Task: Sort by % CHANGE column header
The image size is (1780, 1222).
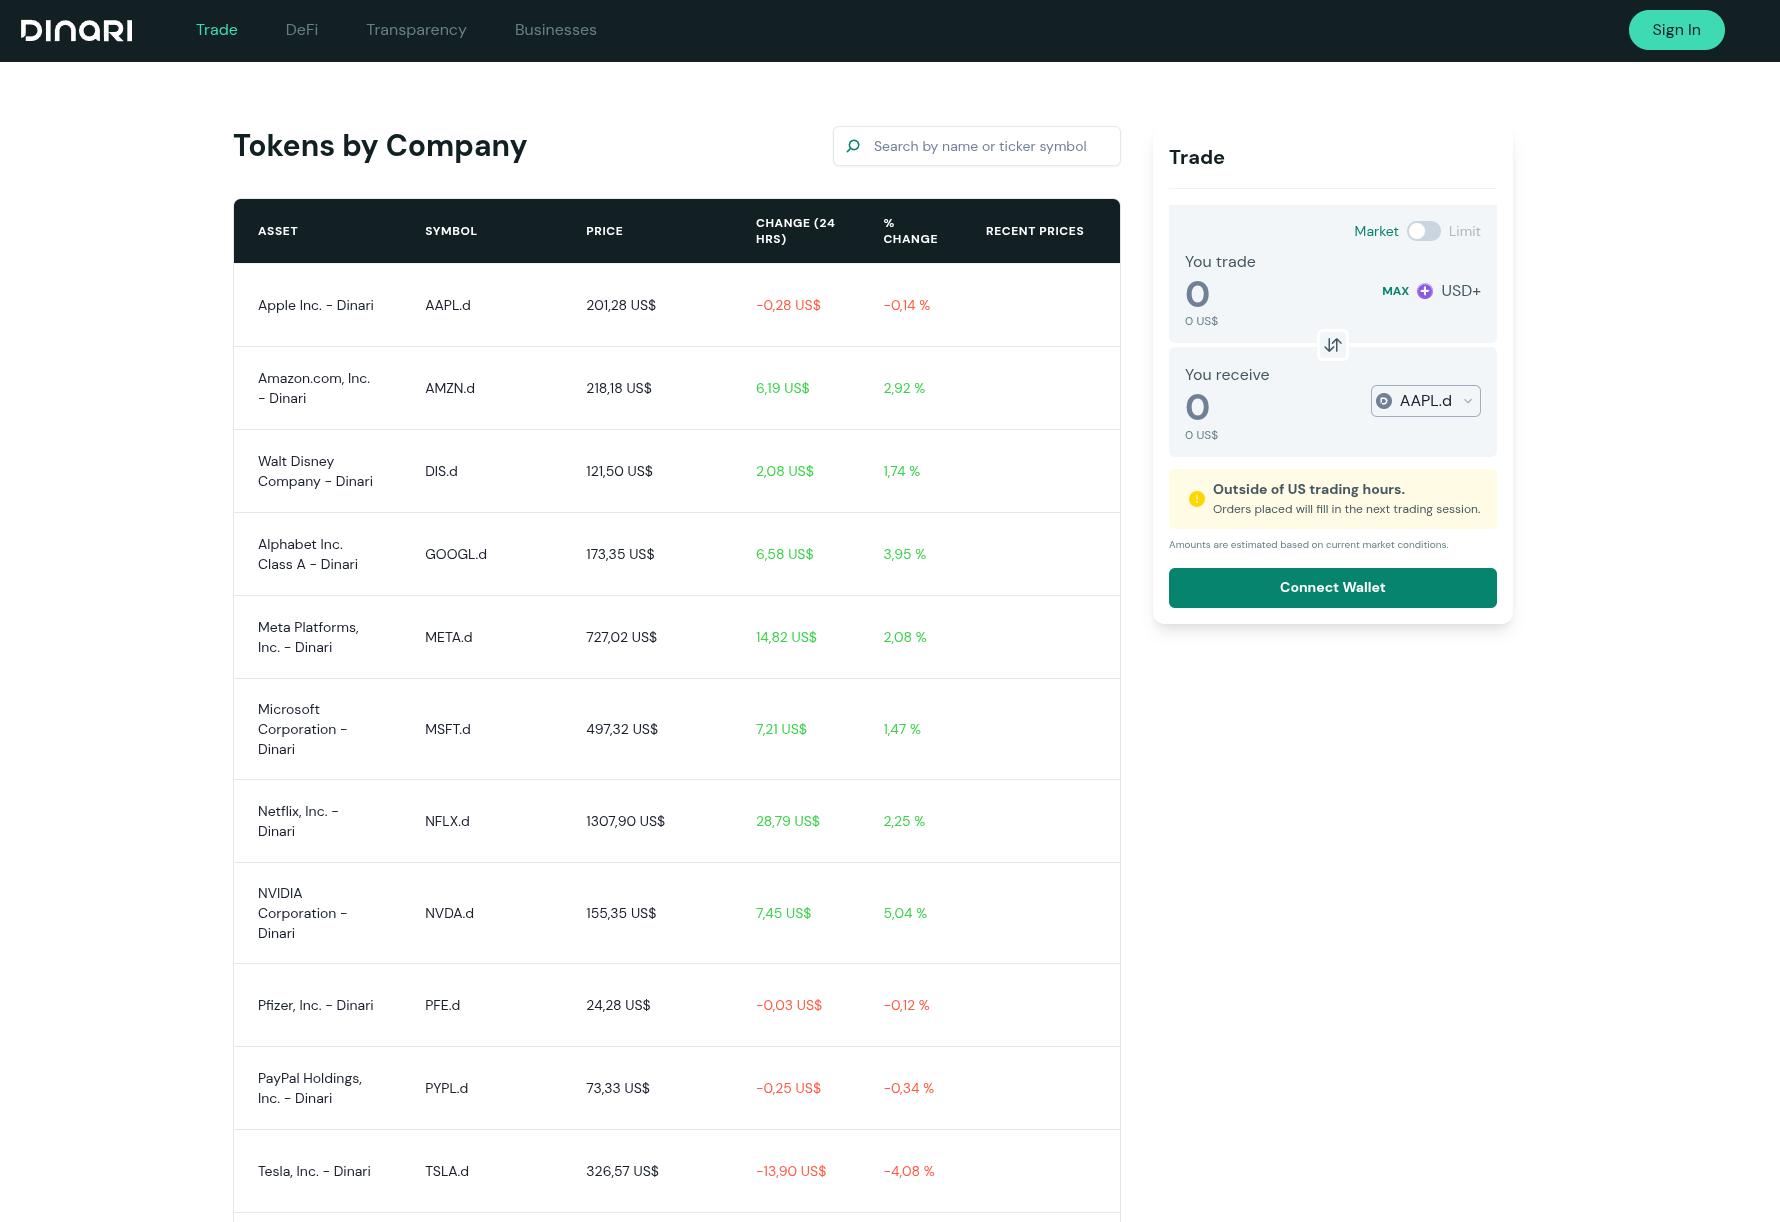Action: (x=910, y=231)
